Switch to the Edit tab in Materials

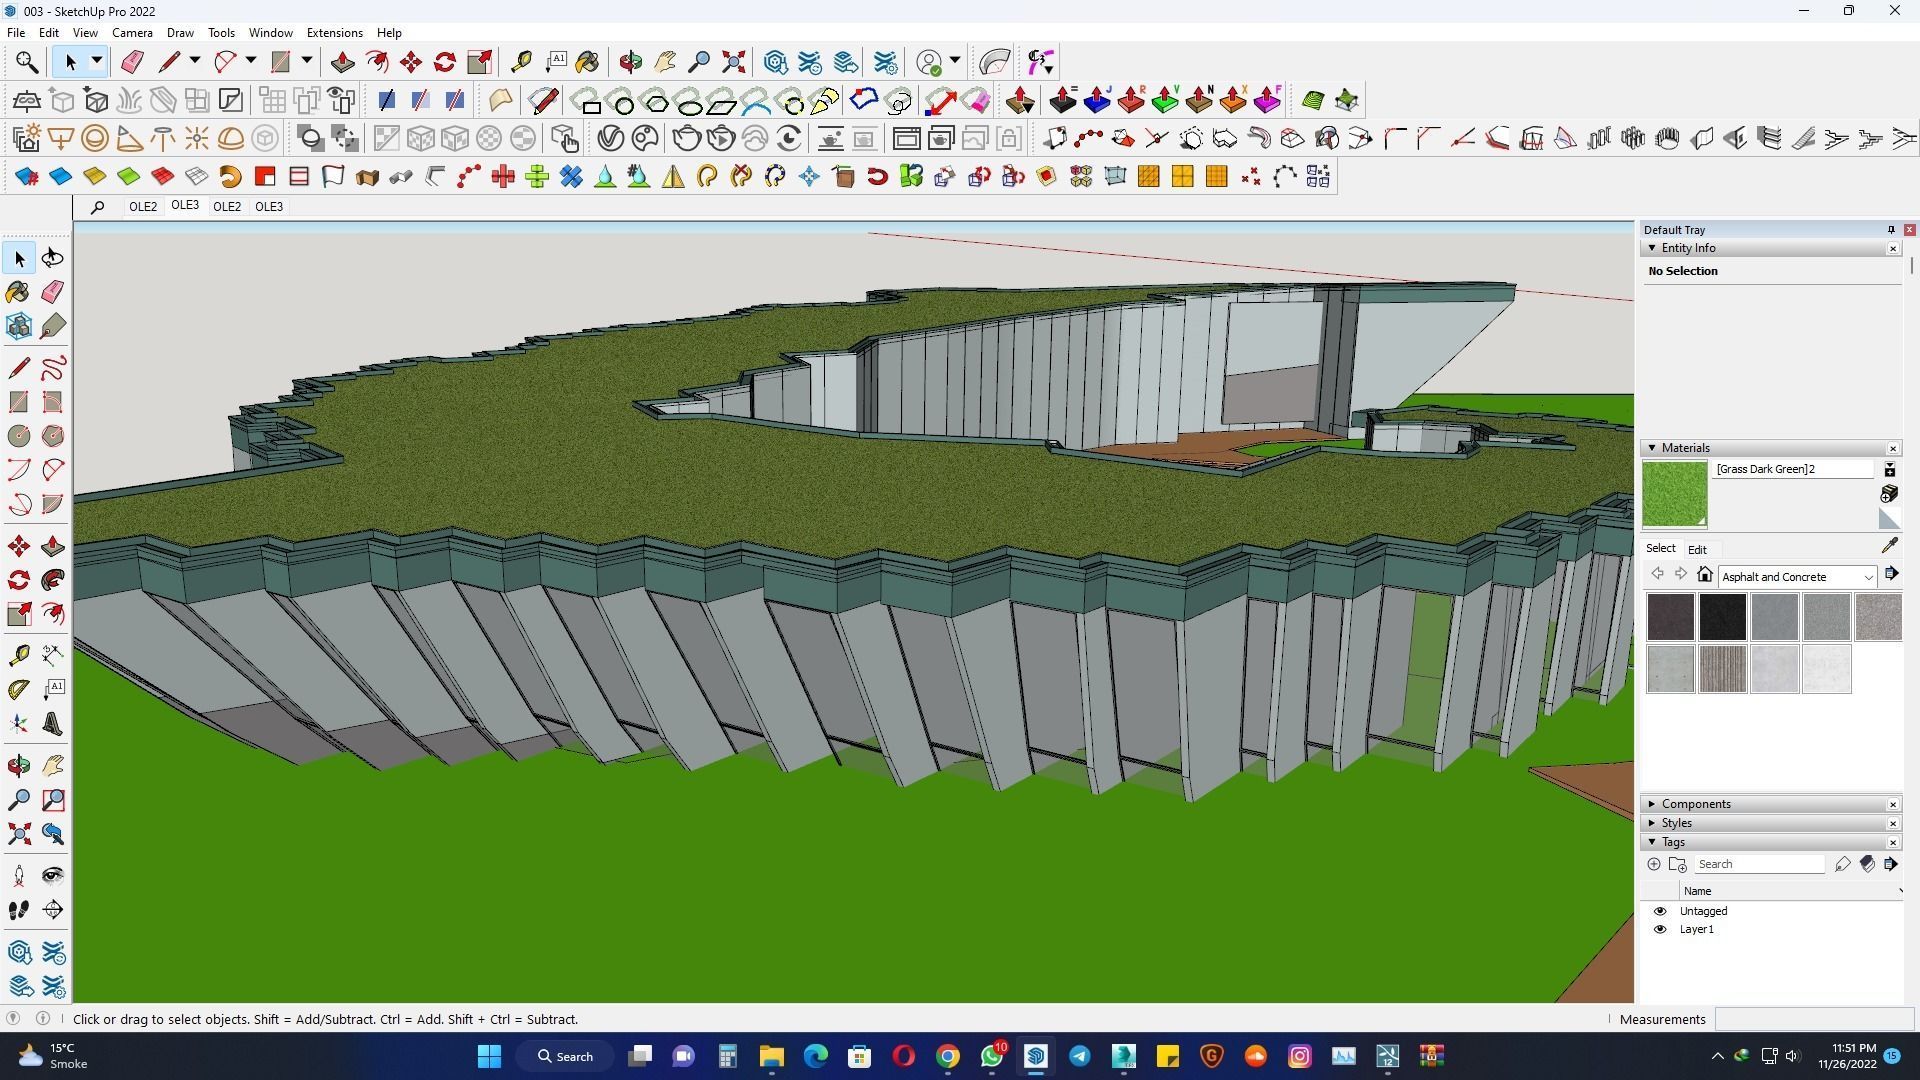pyautogui.click(x=1697, y=549)
